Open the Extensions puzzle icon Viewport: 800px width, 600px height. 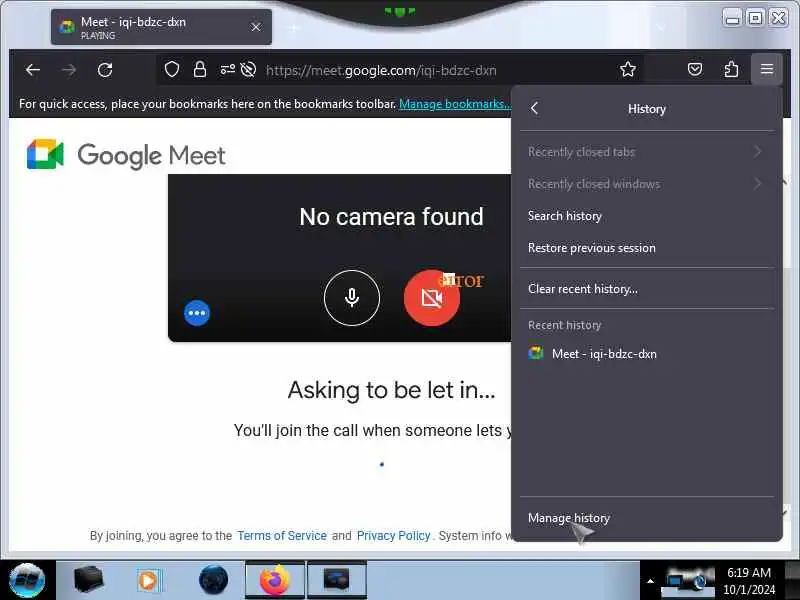click(x=731, y=69)
